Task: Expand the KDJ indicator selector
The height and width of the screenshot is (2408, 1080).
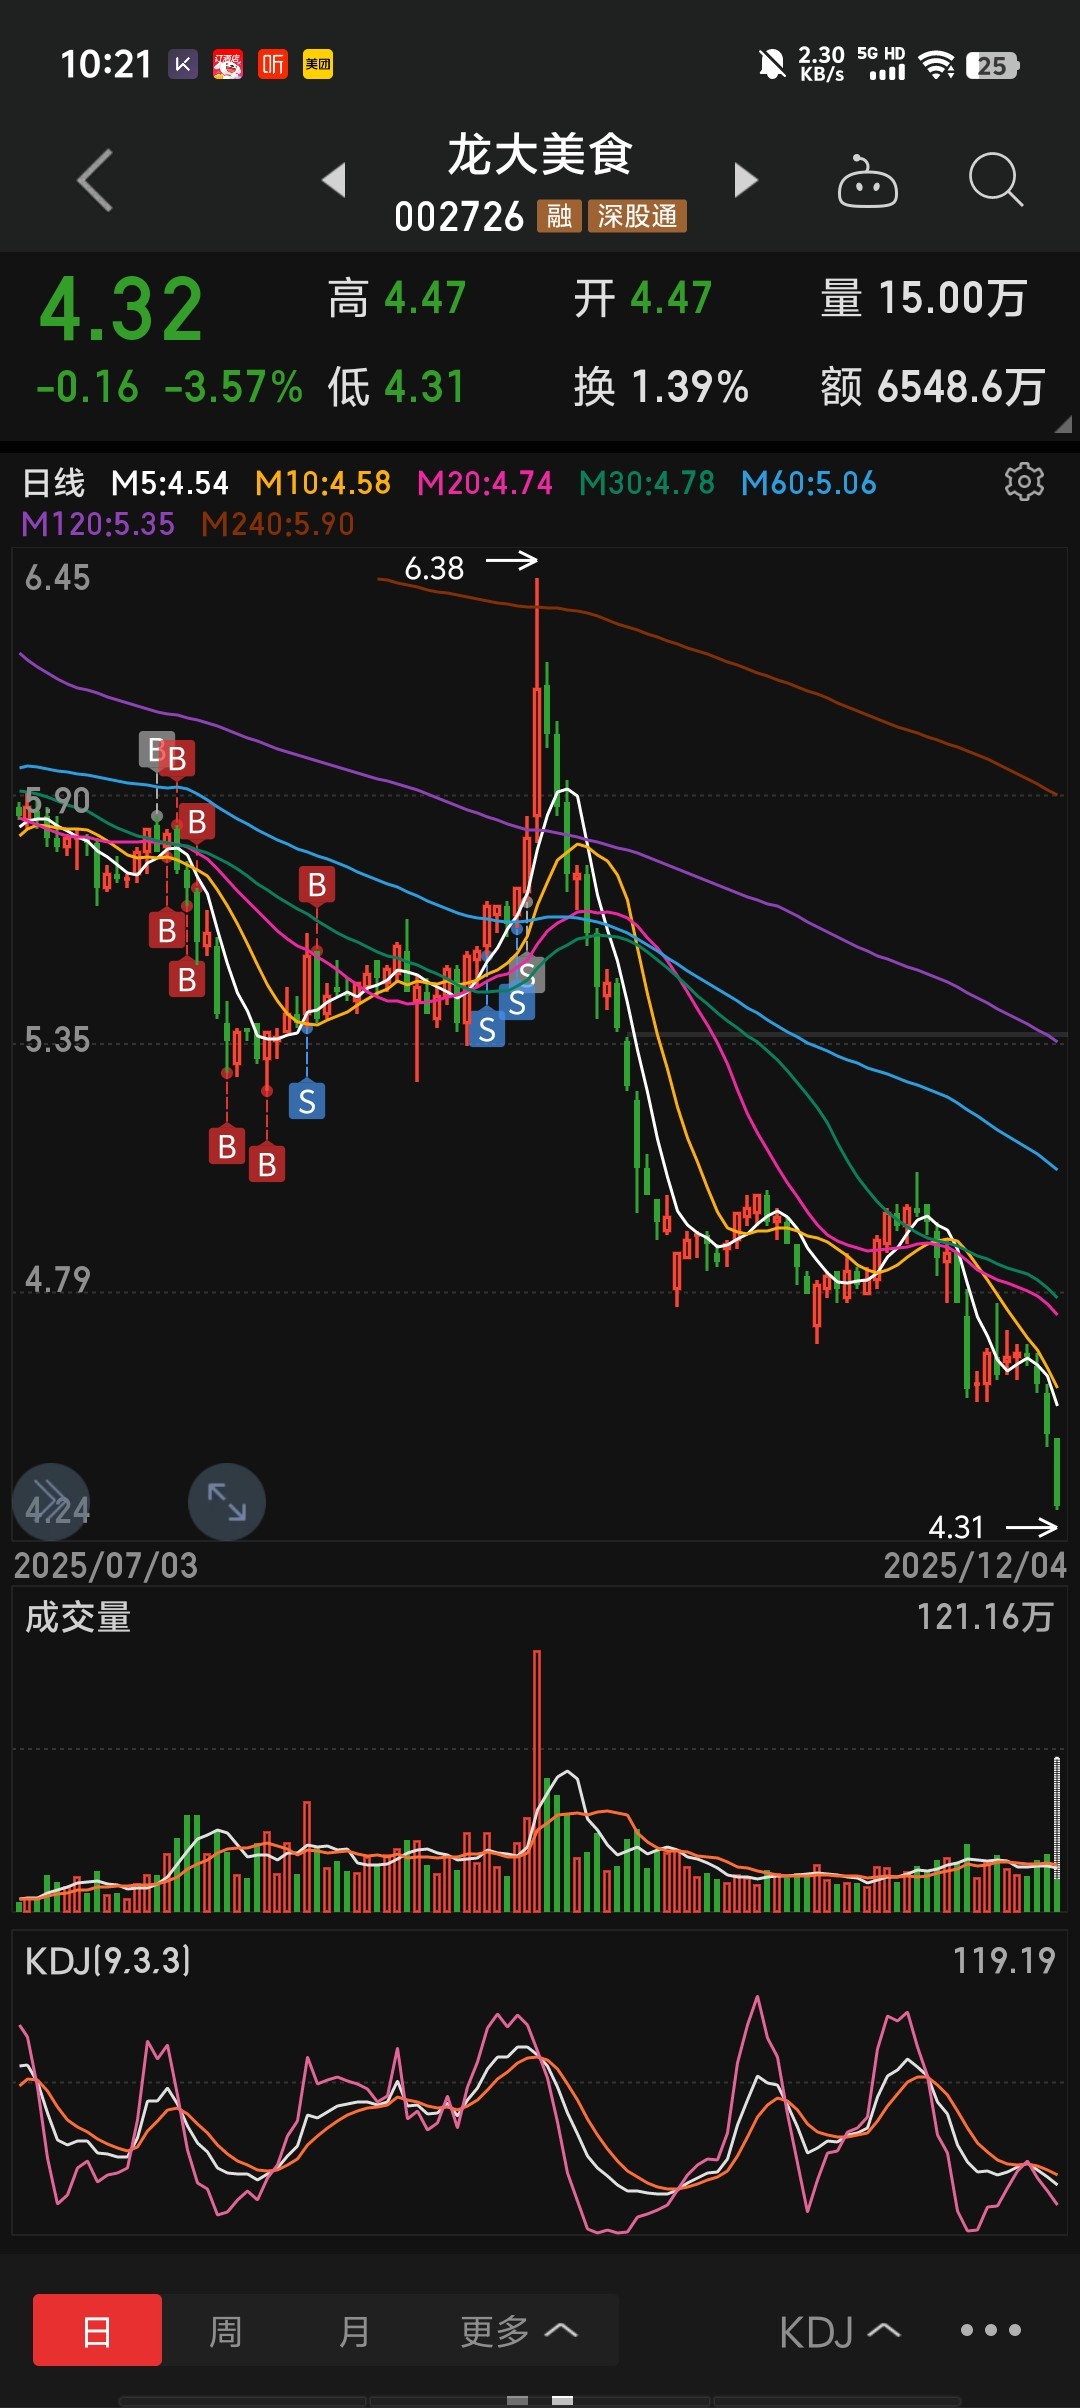Action: (840, 2332)
